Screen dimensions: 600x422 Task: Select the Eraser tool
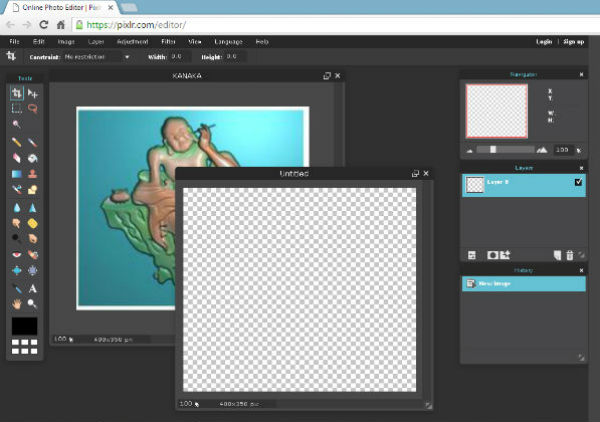tap(16, 158)
